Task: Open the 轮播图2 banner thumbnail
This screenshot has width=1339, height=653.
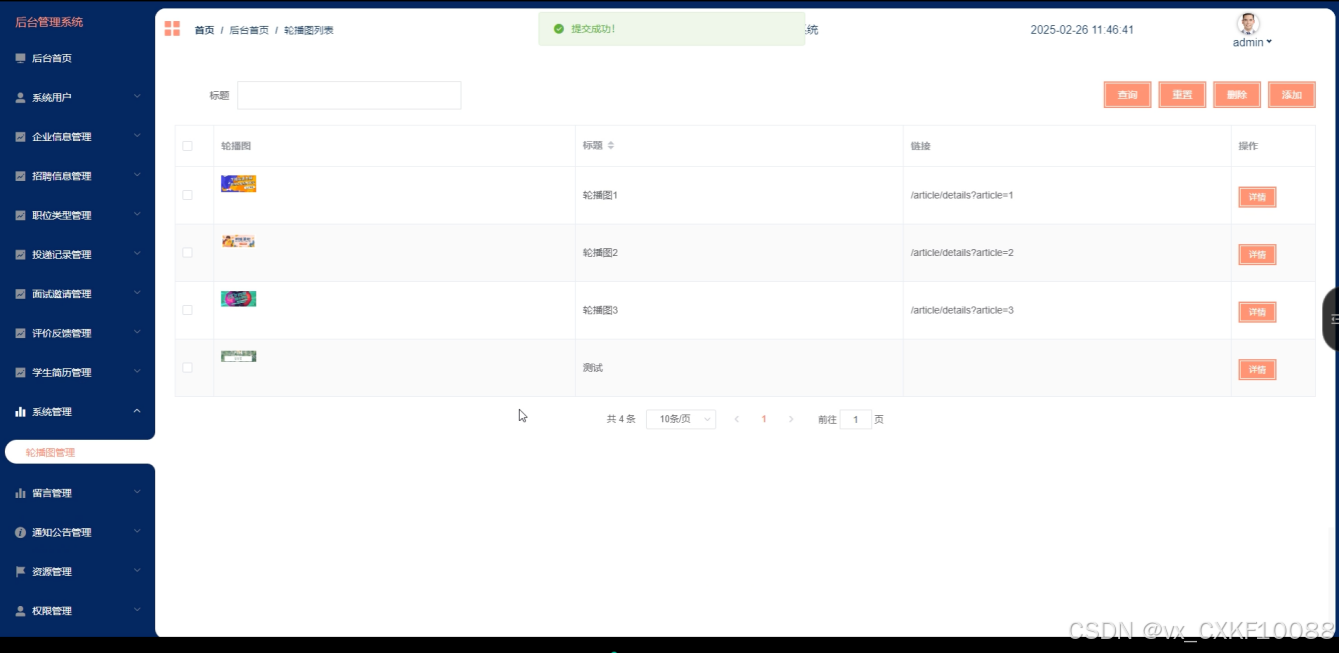Action: [238, 241]
